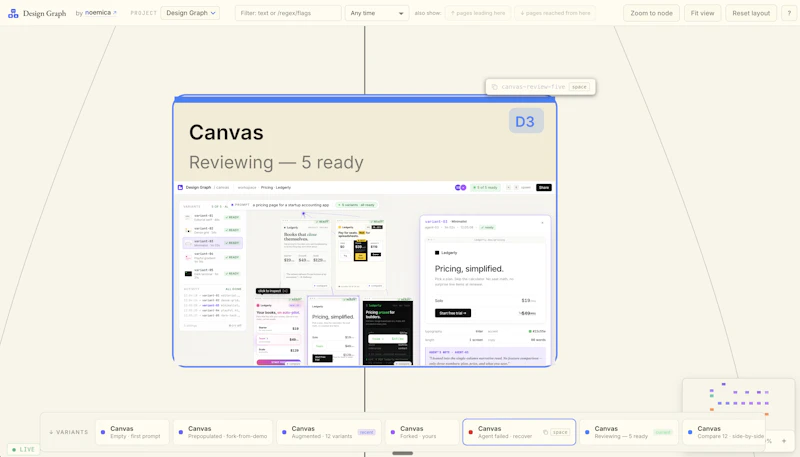Click the D3 badge on Canvas node
Screen dimensions: 800x457
click(x=526, y=121)
